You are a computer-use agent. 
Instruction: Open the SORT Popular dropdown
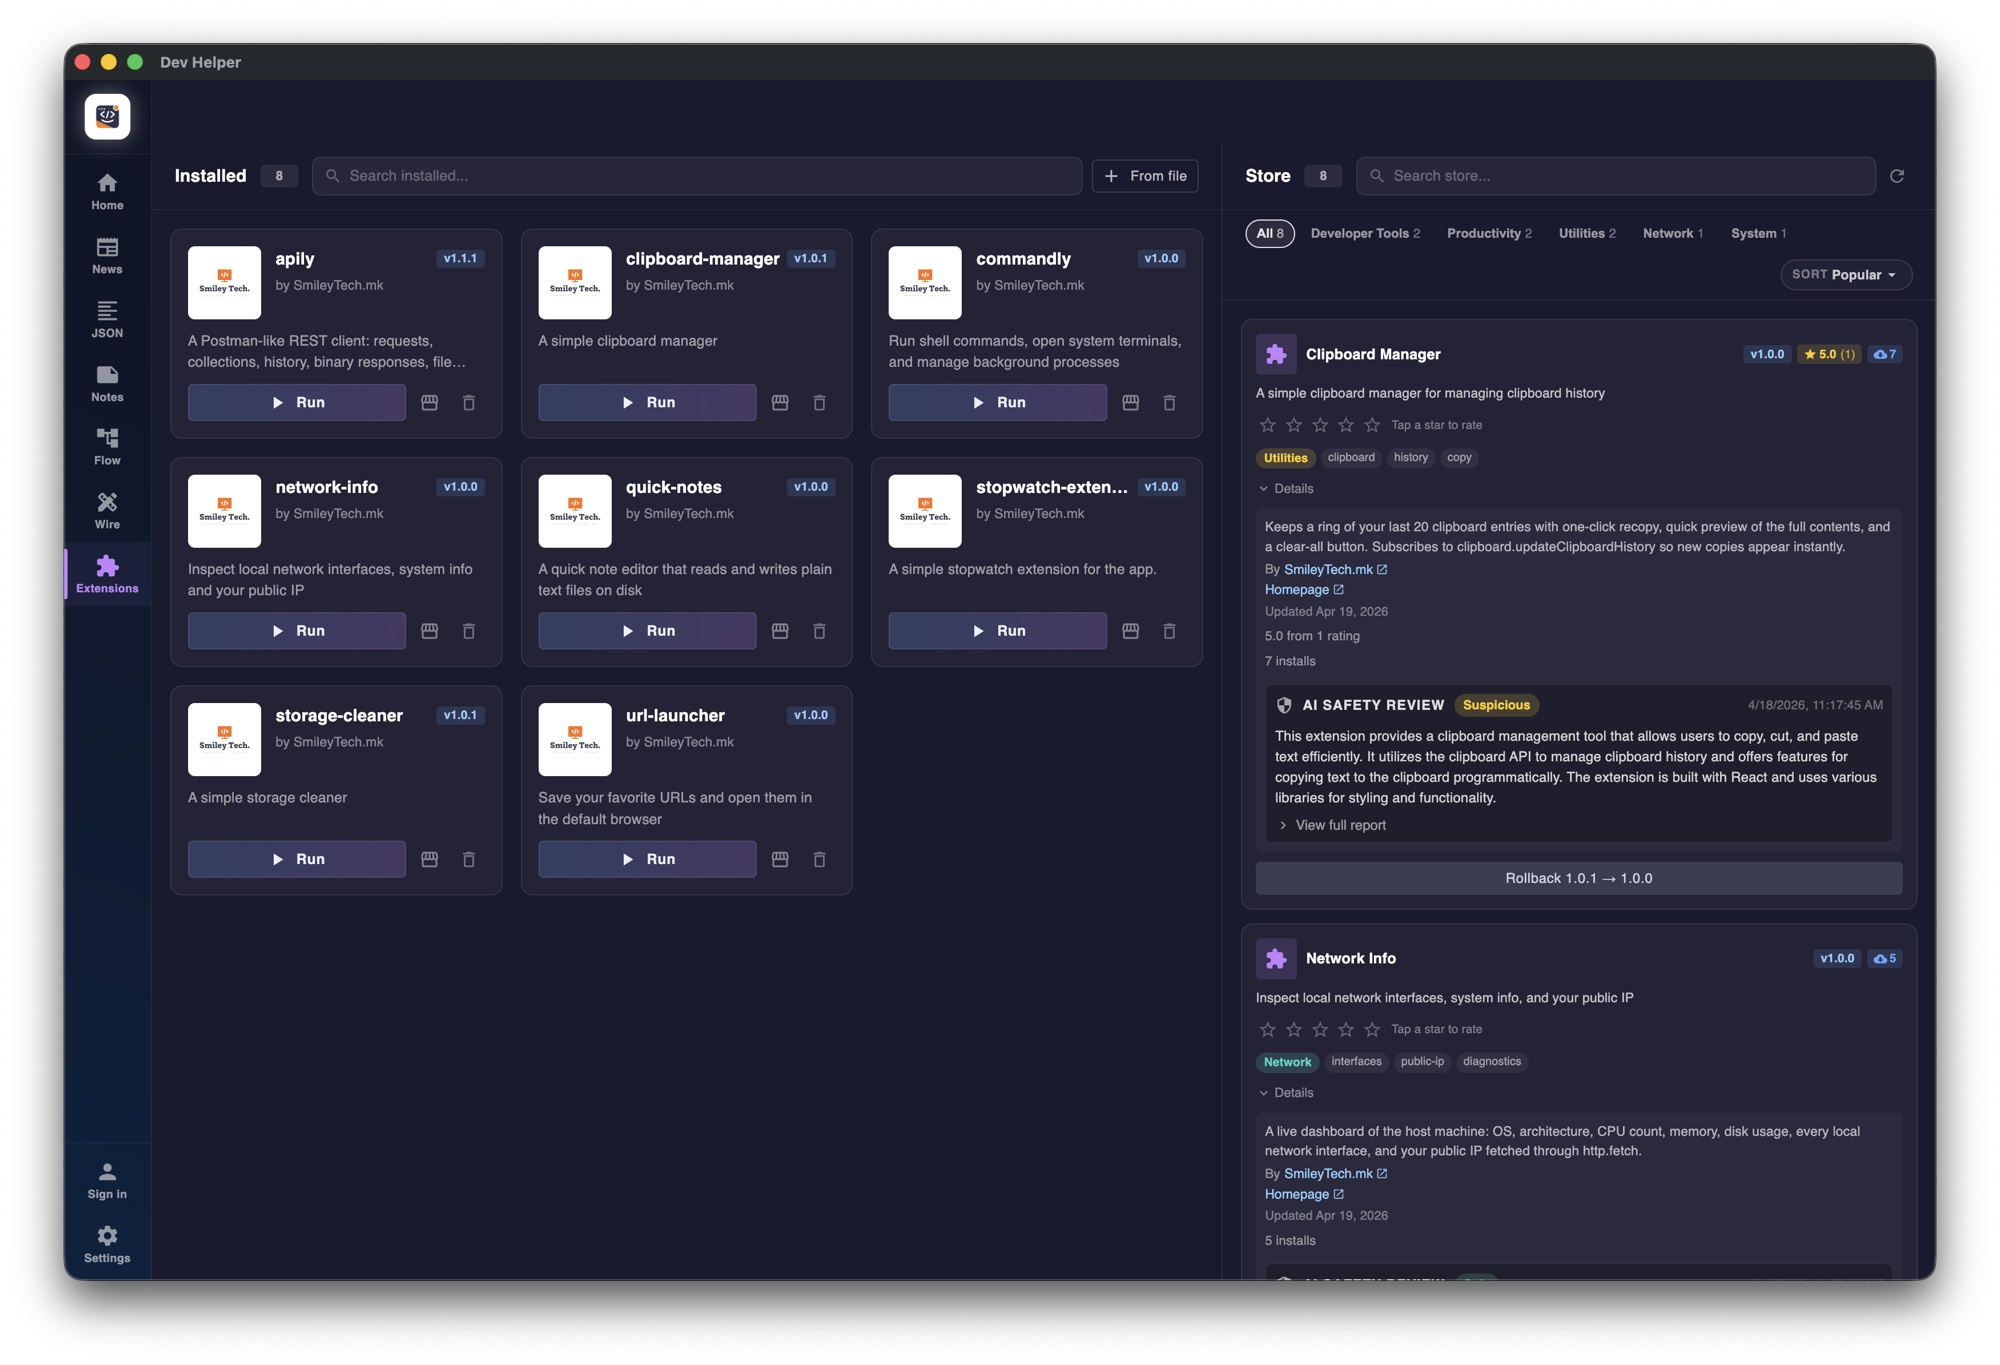point(1845,275)
